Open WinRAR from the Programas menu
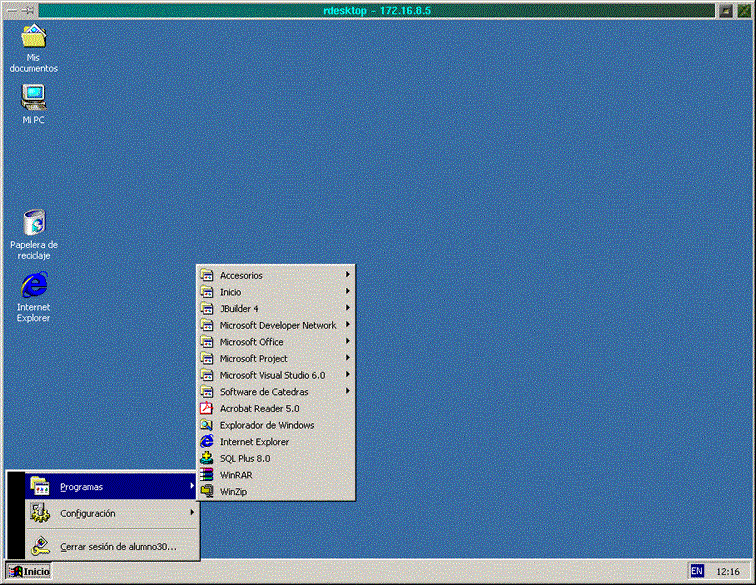 pyautogui.click(x=276, y=475)
